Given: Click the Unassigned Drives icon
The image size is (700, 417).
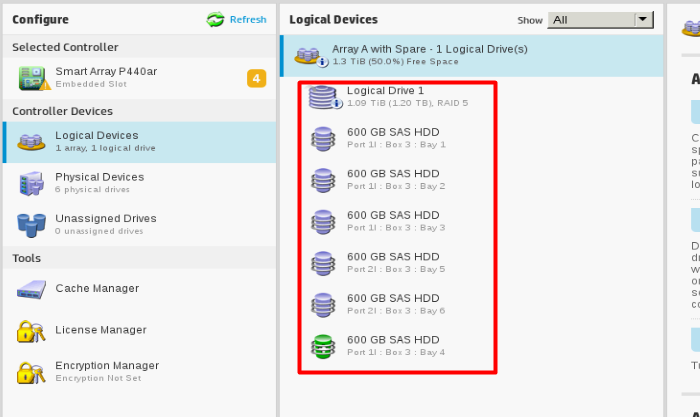Looking at the screenshot, I should (31, 224).
